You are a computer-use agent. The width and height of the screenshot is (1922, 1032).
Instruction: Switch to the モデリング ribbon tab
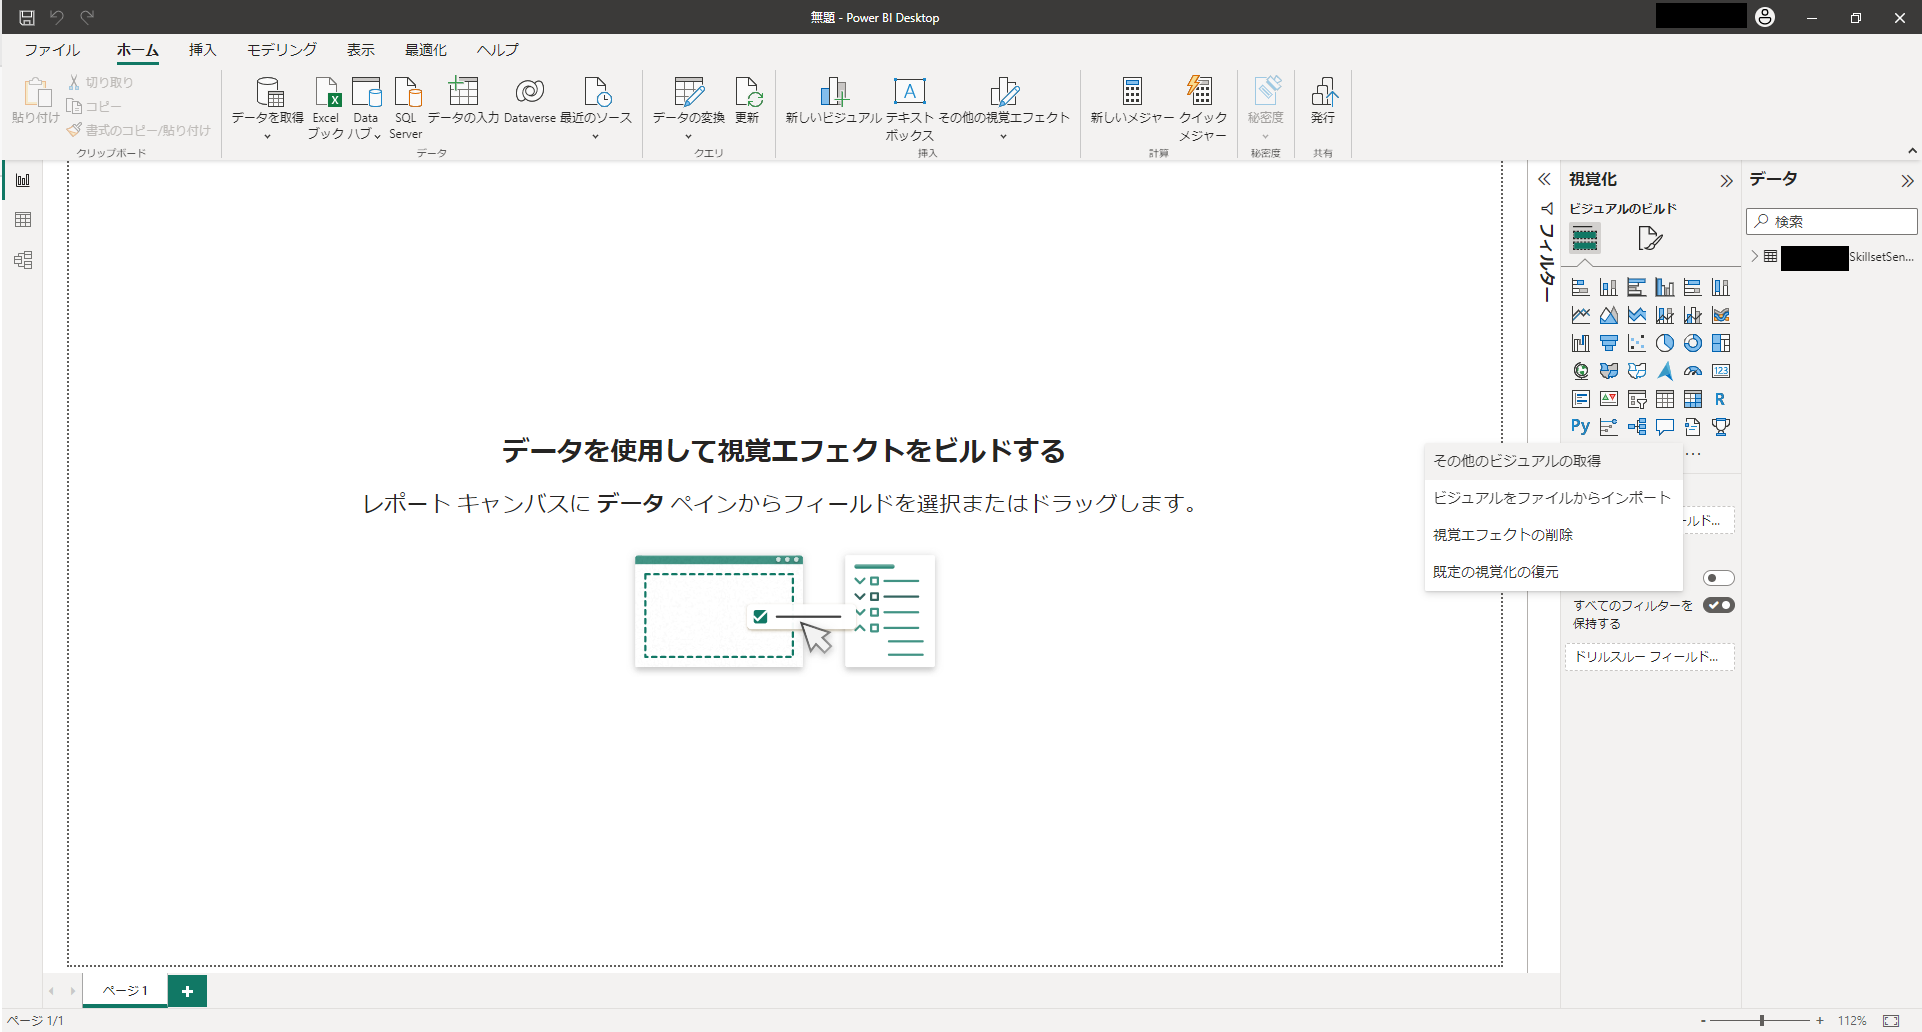(280, 49)
